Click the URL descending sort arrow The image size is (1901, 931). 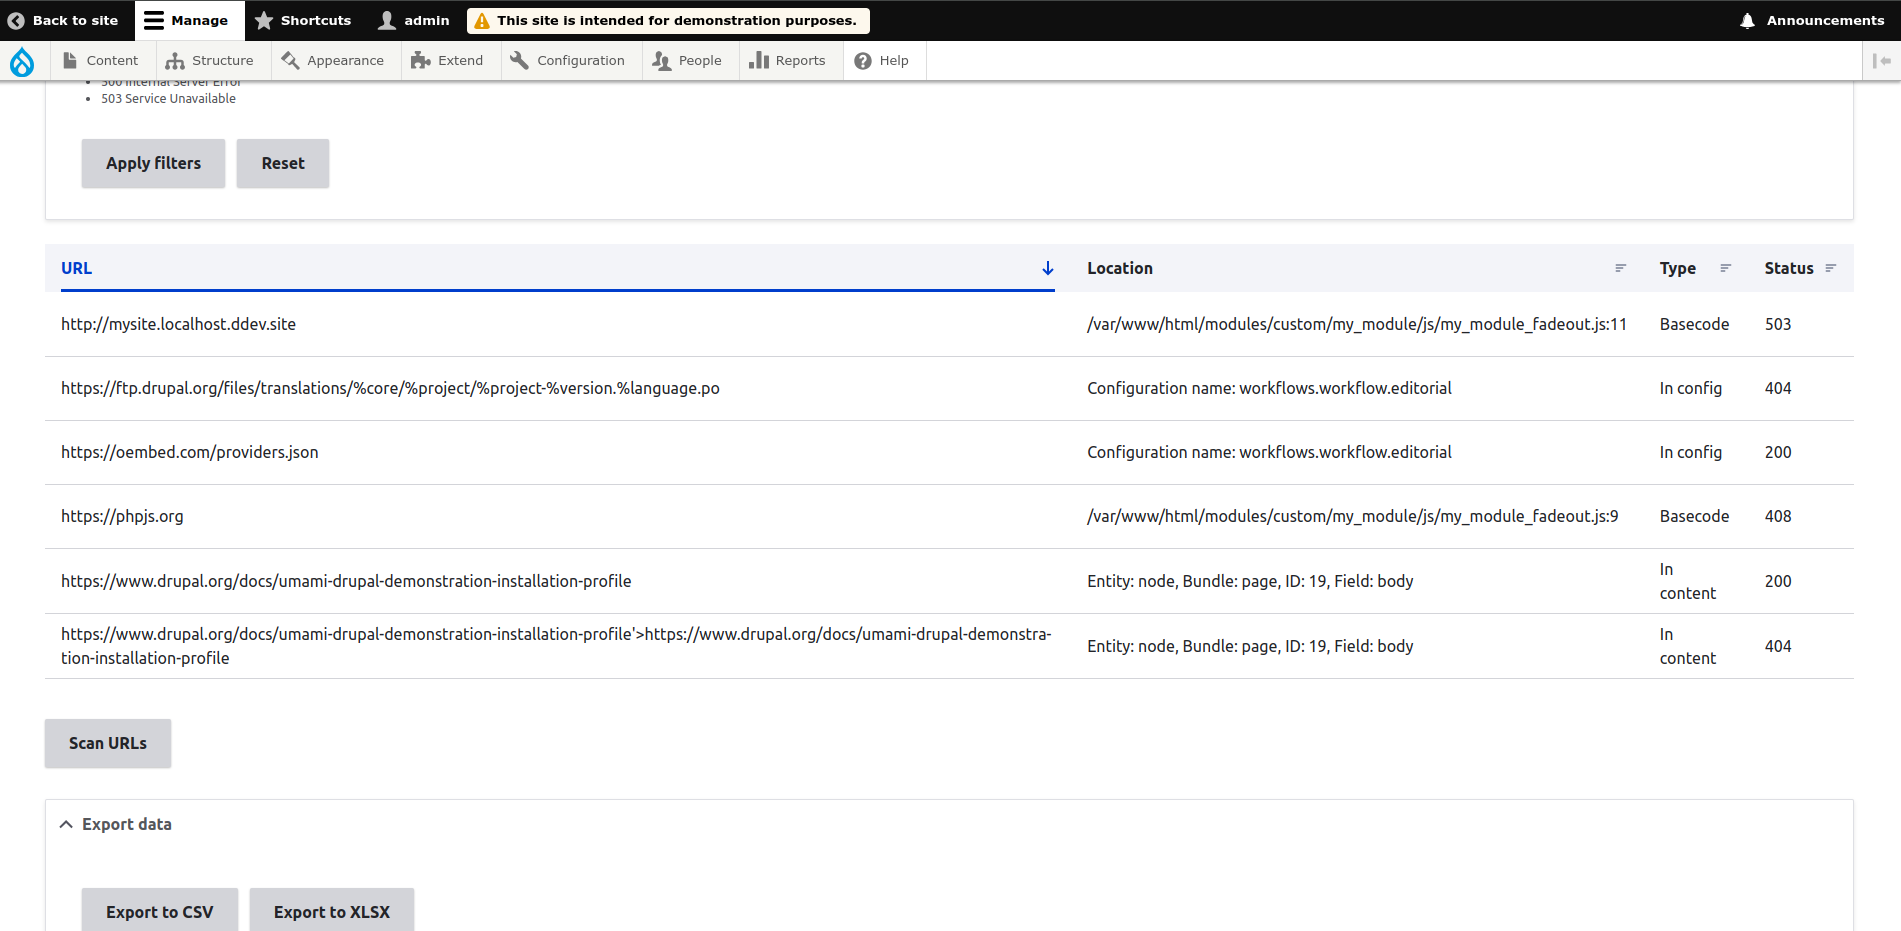[x=1047, y=268]
